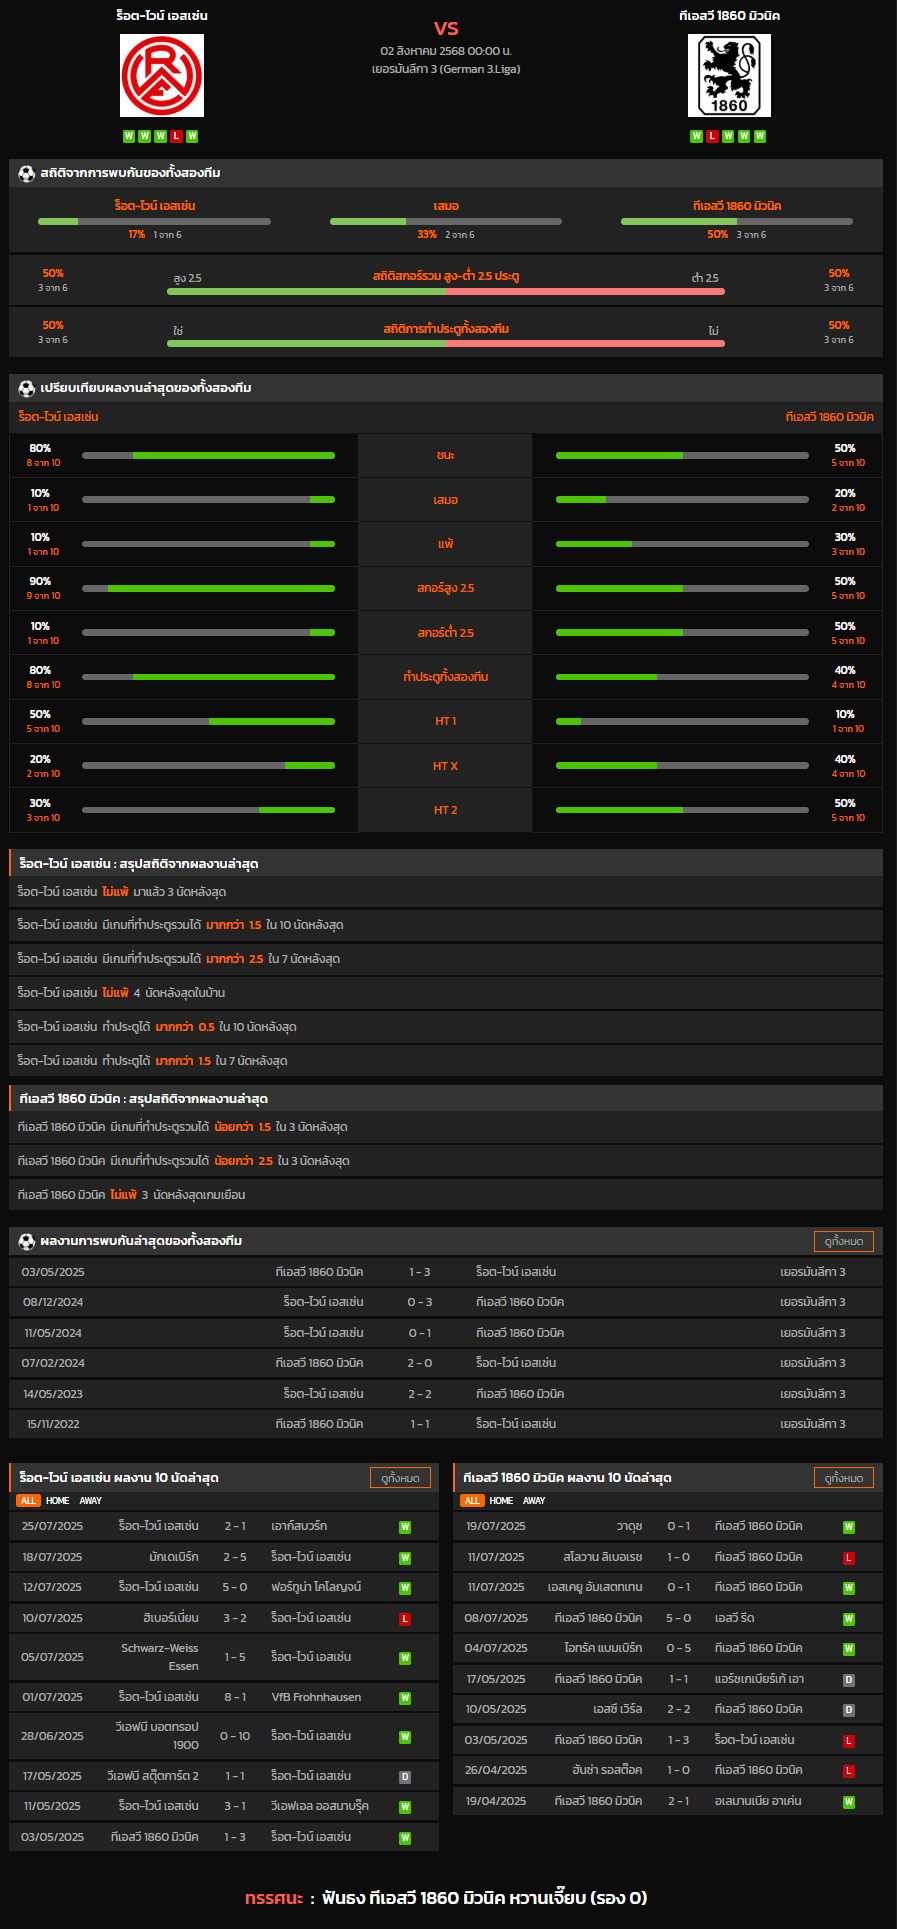Select AWAY tab in Essen last 10 matches
The width and height of the screenshot is (897, 1929).
(91, 1501)
